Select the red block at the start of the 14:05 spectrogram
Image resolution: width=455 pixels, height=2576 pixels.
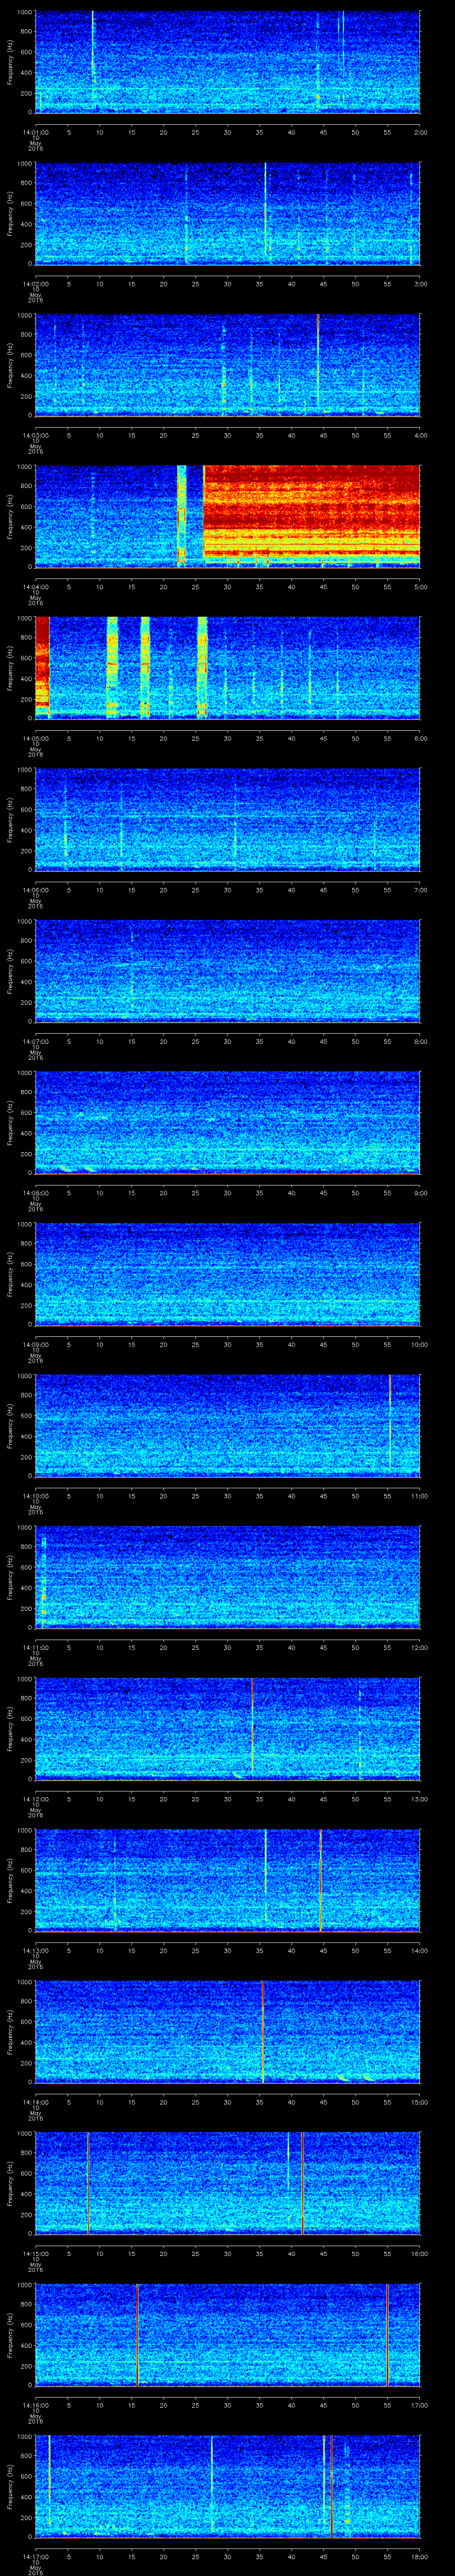pos(42,663)
